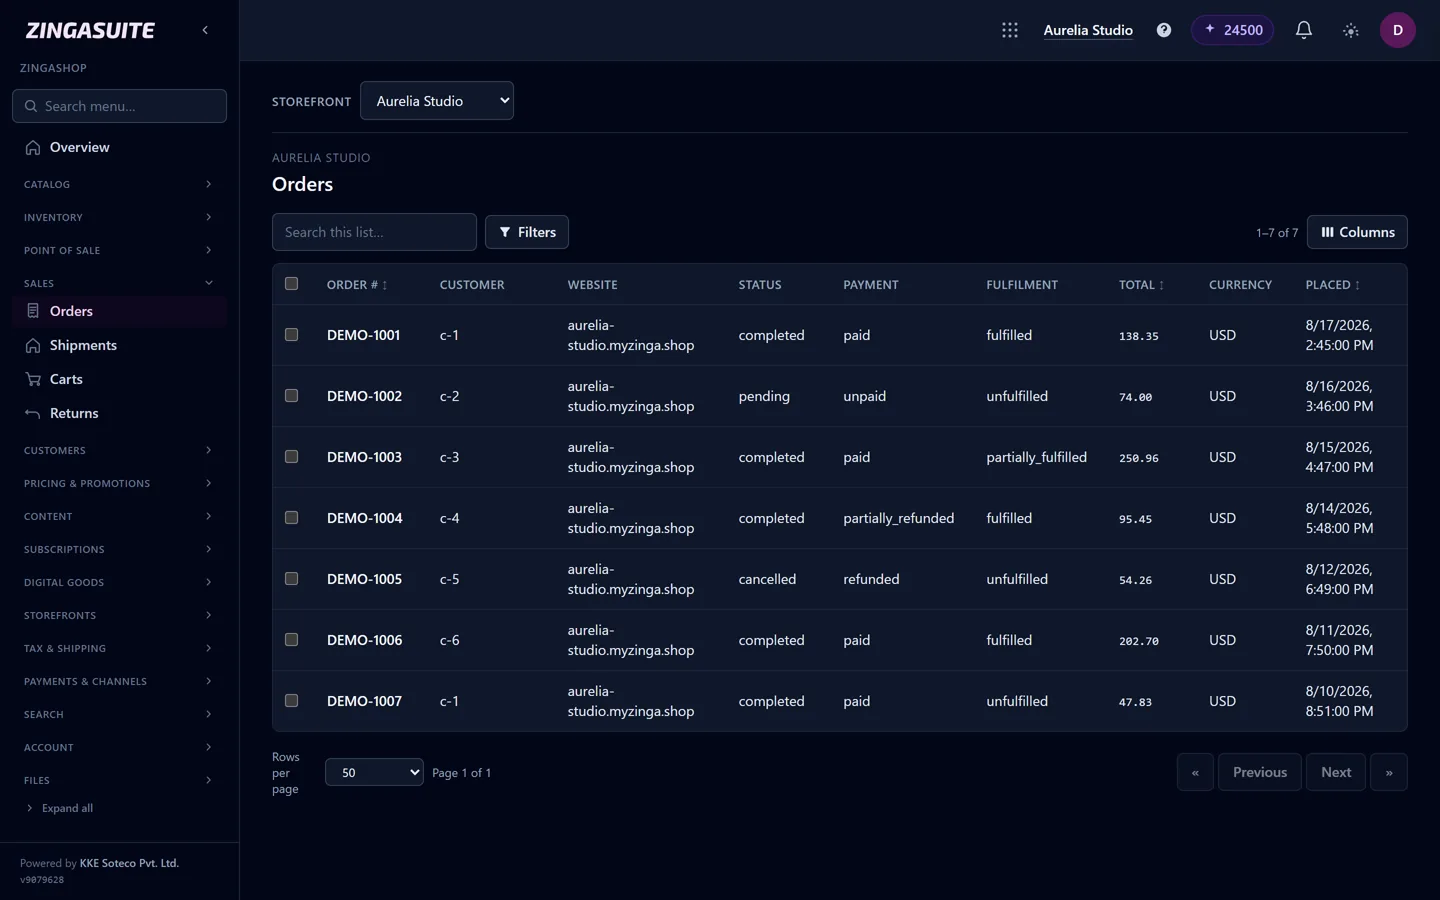Expand the Tax & Shipping section
Screen dimensions: 1440x900
[x=119, y=648]
